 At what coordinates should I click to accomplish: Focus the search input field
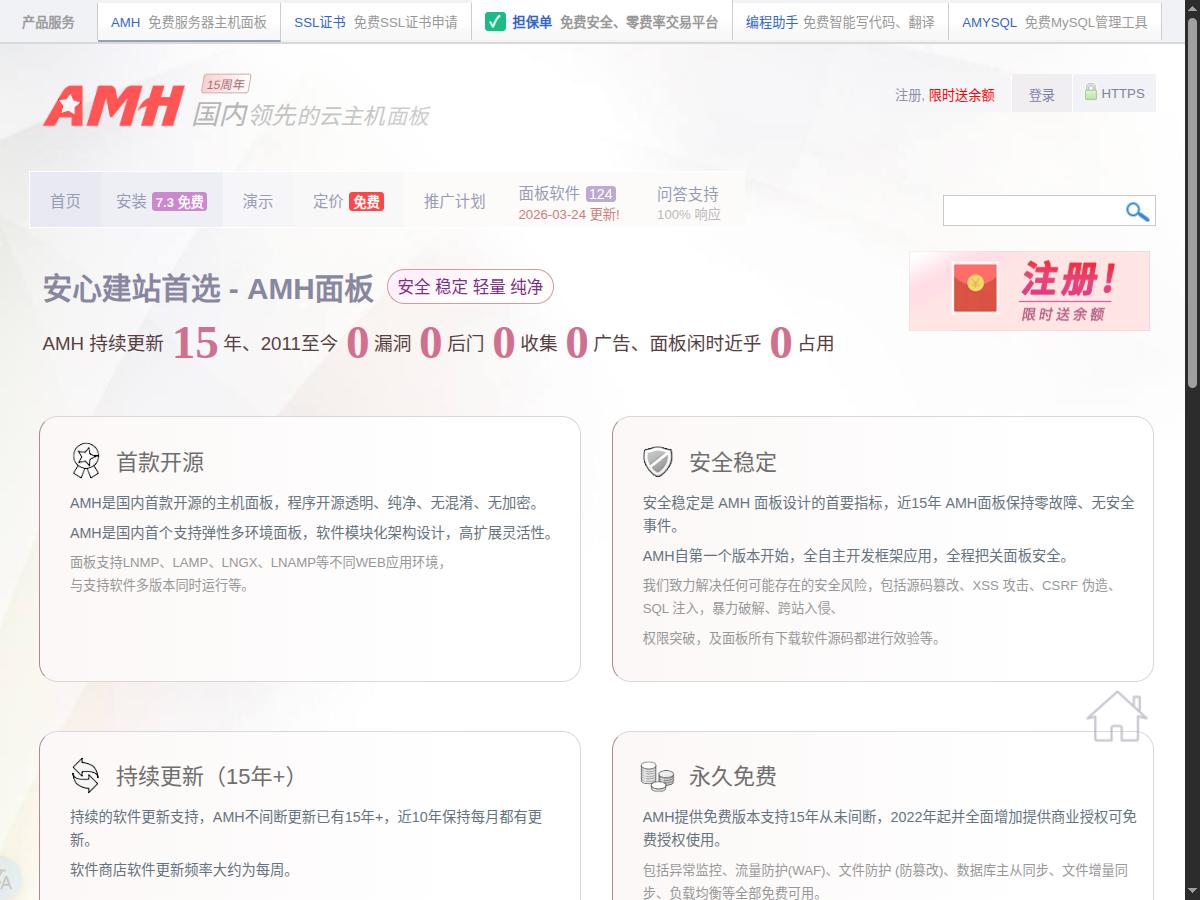[x=1030, y=211]
